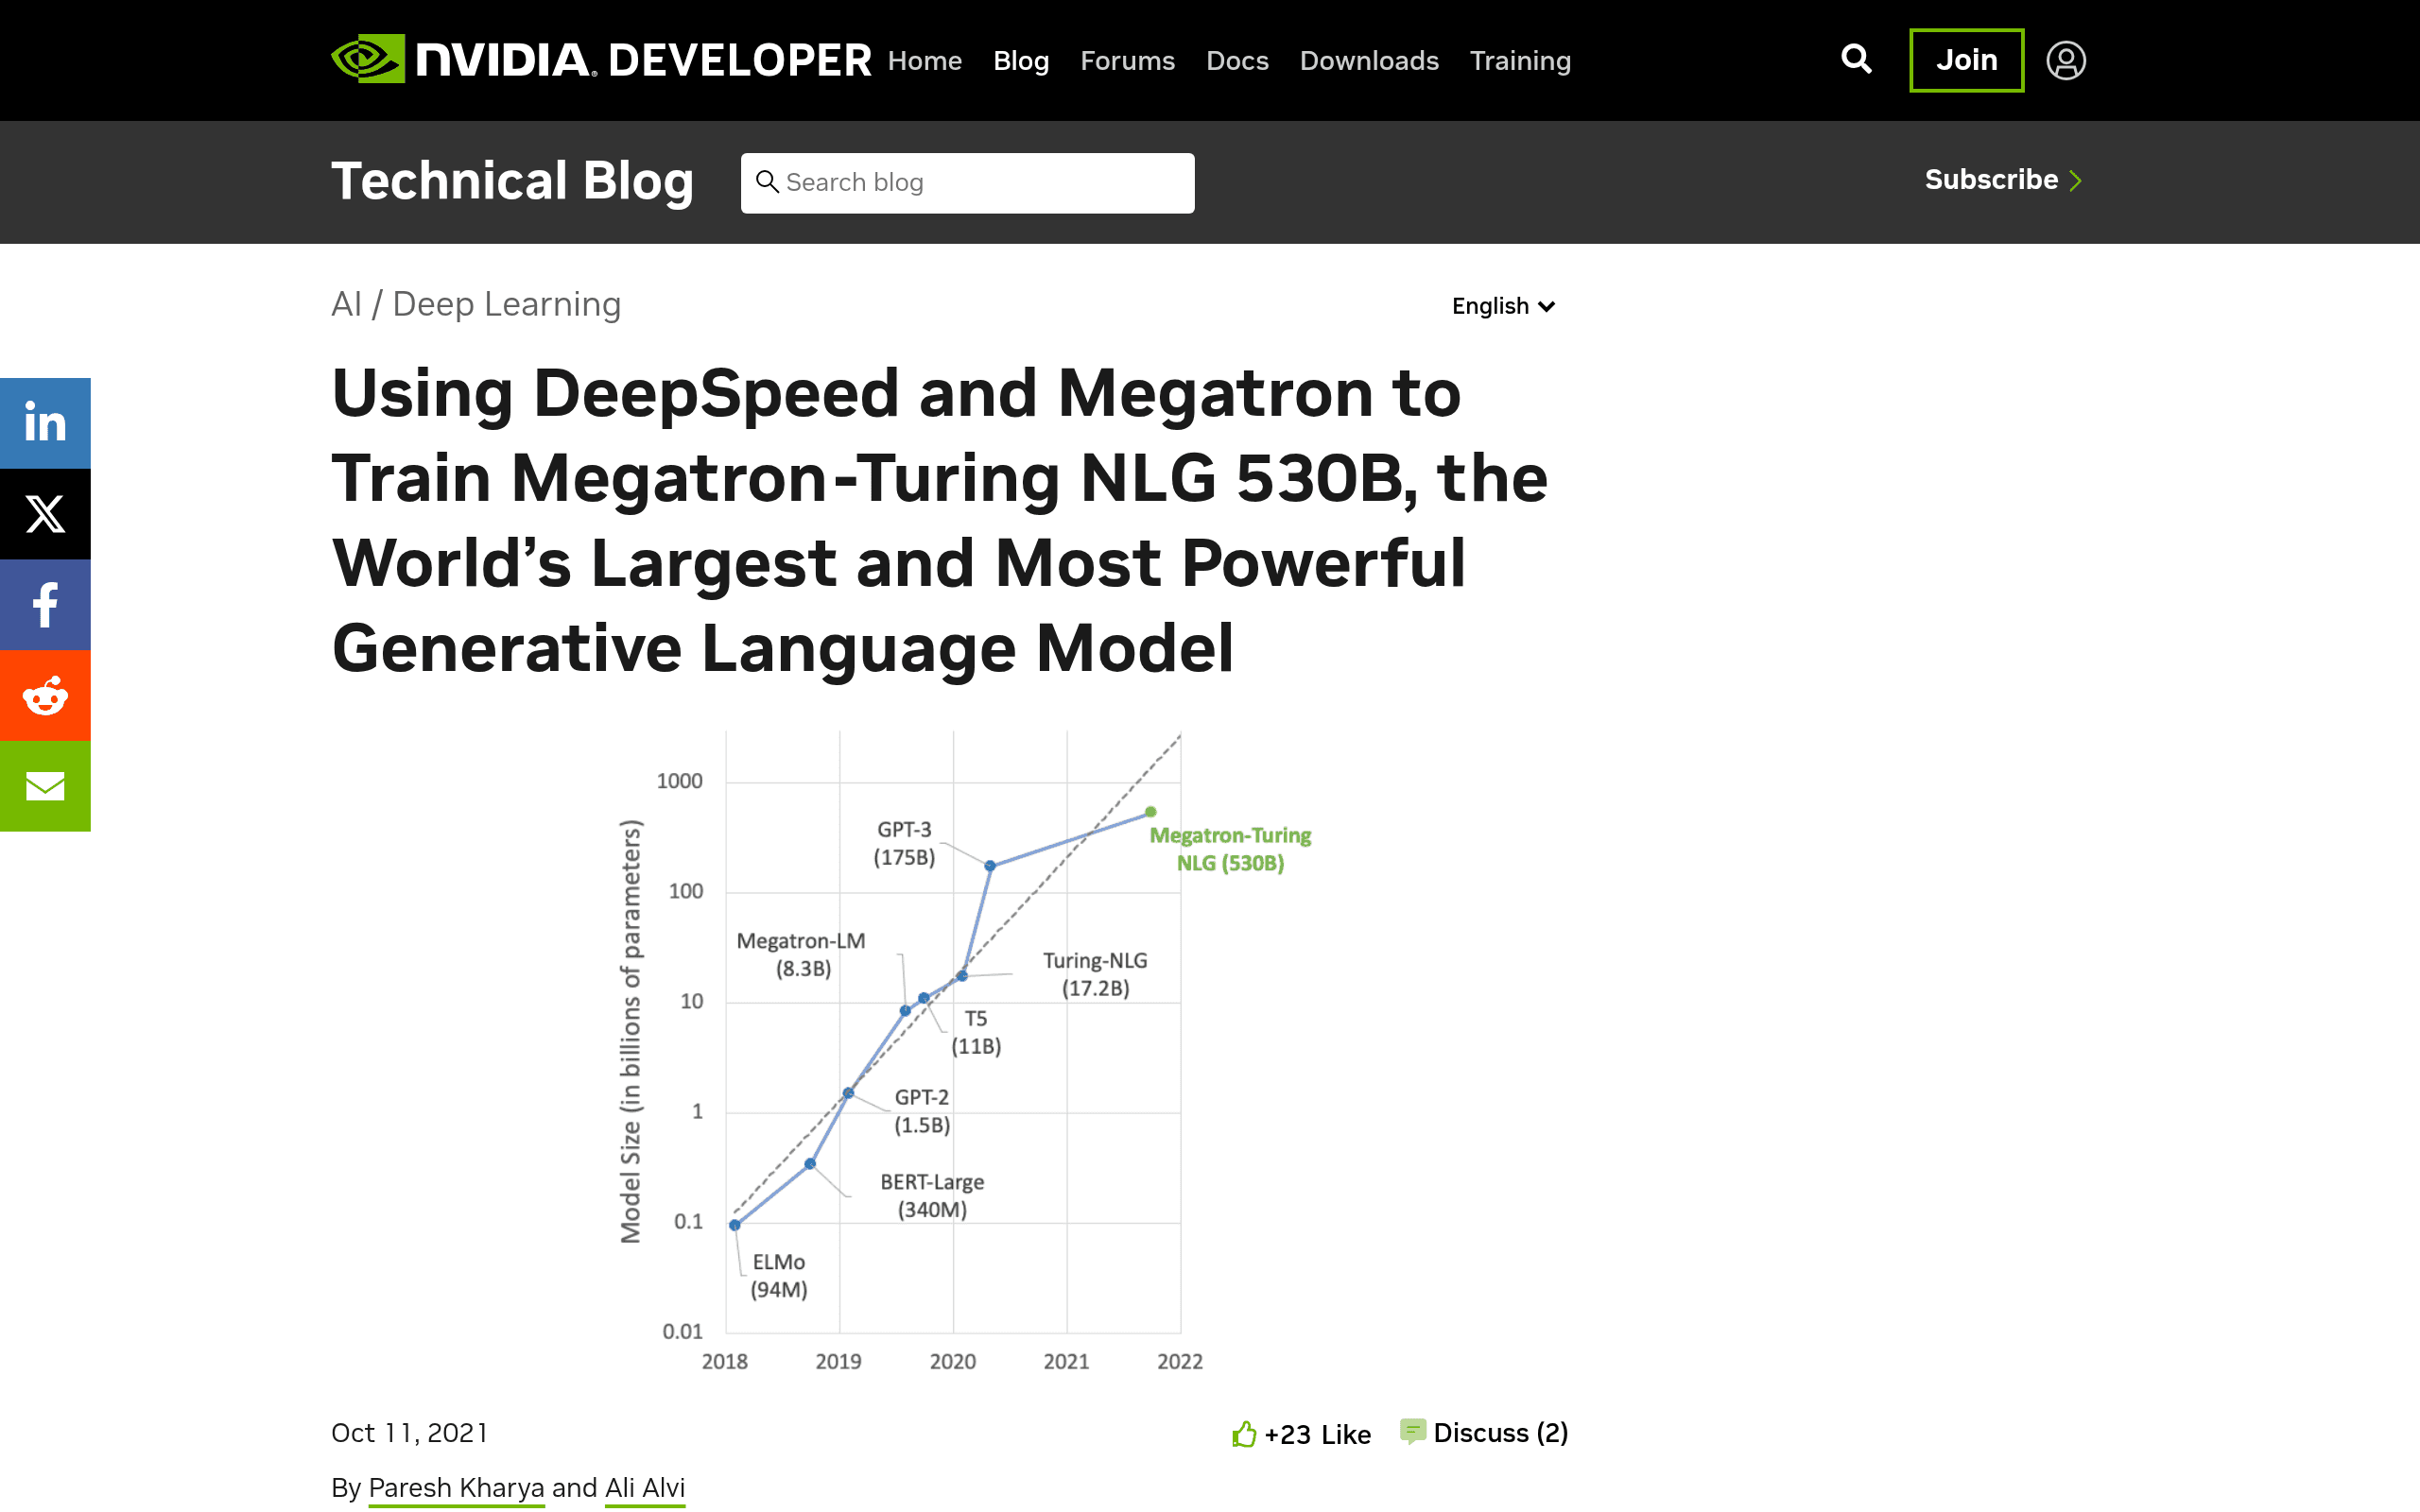Click magnifier icon inside blog search box
This screenshot has width=2420, height=1512.
pos(767,182)
